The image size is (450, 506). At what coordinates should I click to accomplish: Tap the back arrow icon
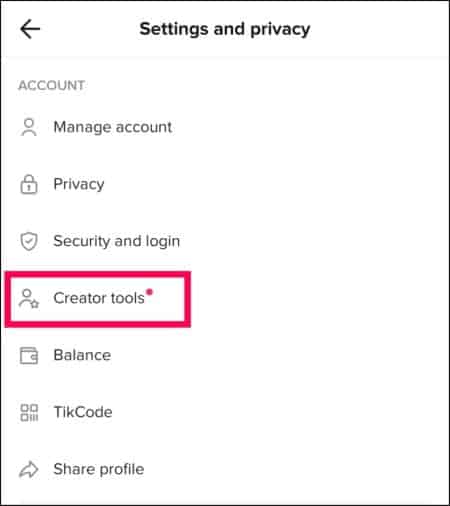pos(30,29)
